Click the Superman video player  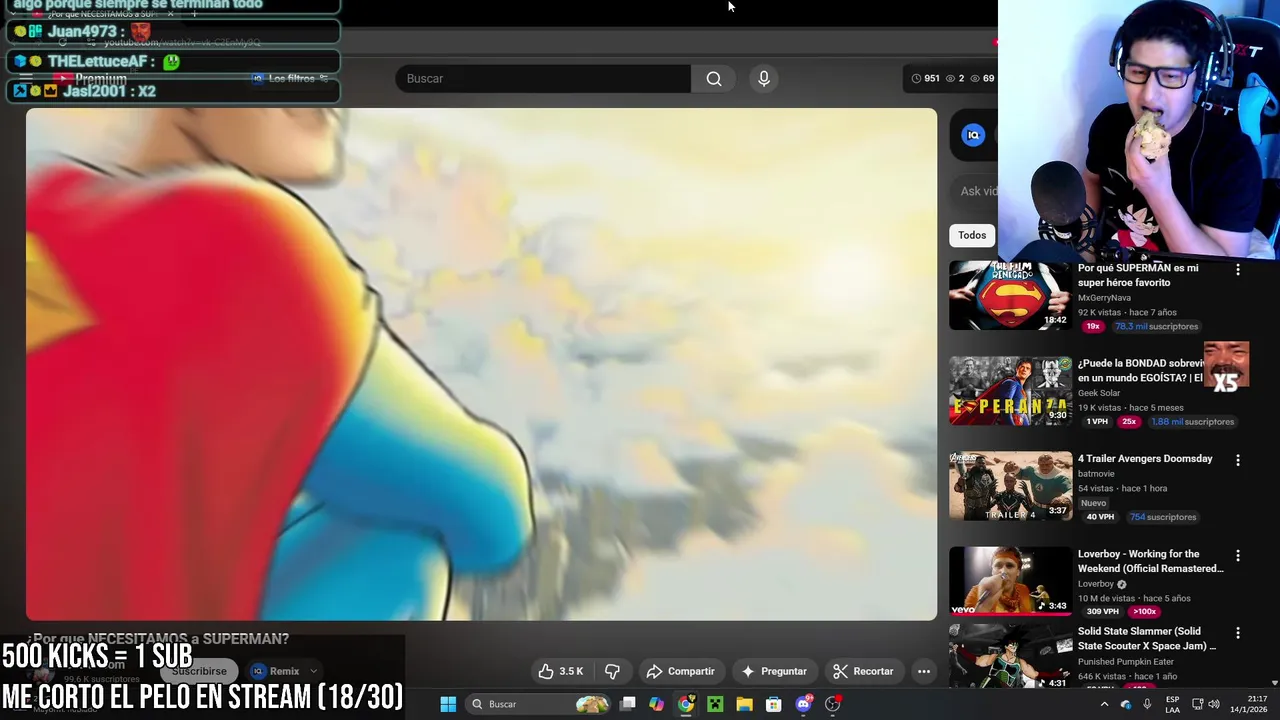[x=481, y=364]
